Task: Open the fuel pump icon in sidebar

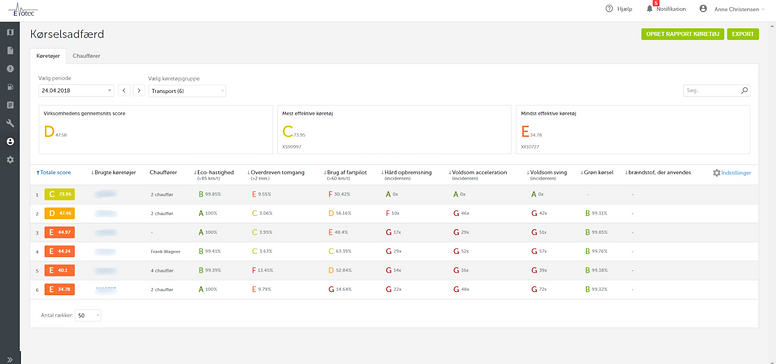Action: pyautogui.click(x=10, y=87)
